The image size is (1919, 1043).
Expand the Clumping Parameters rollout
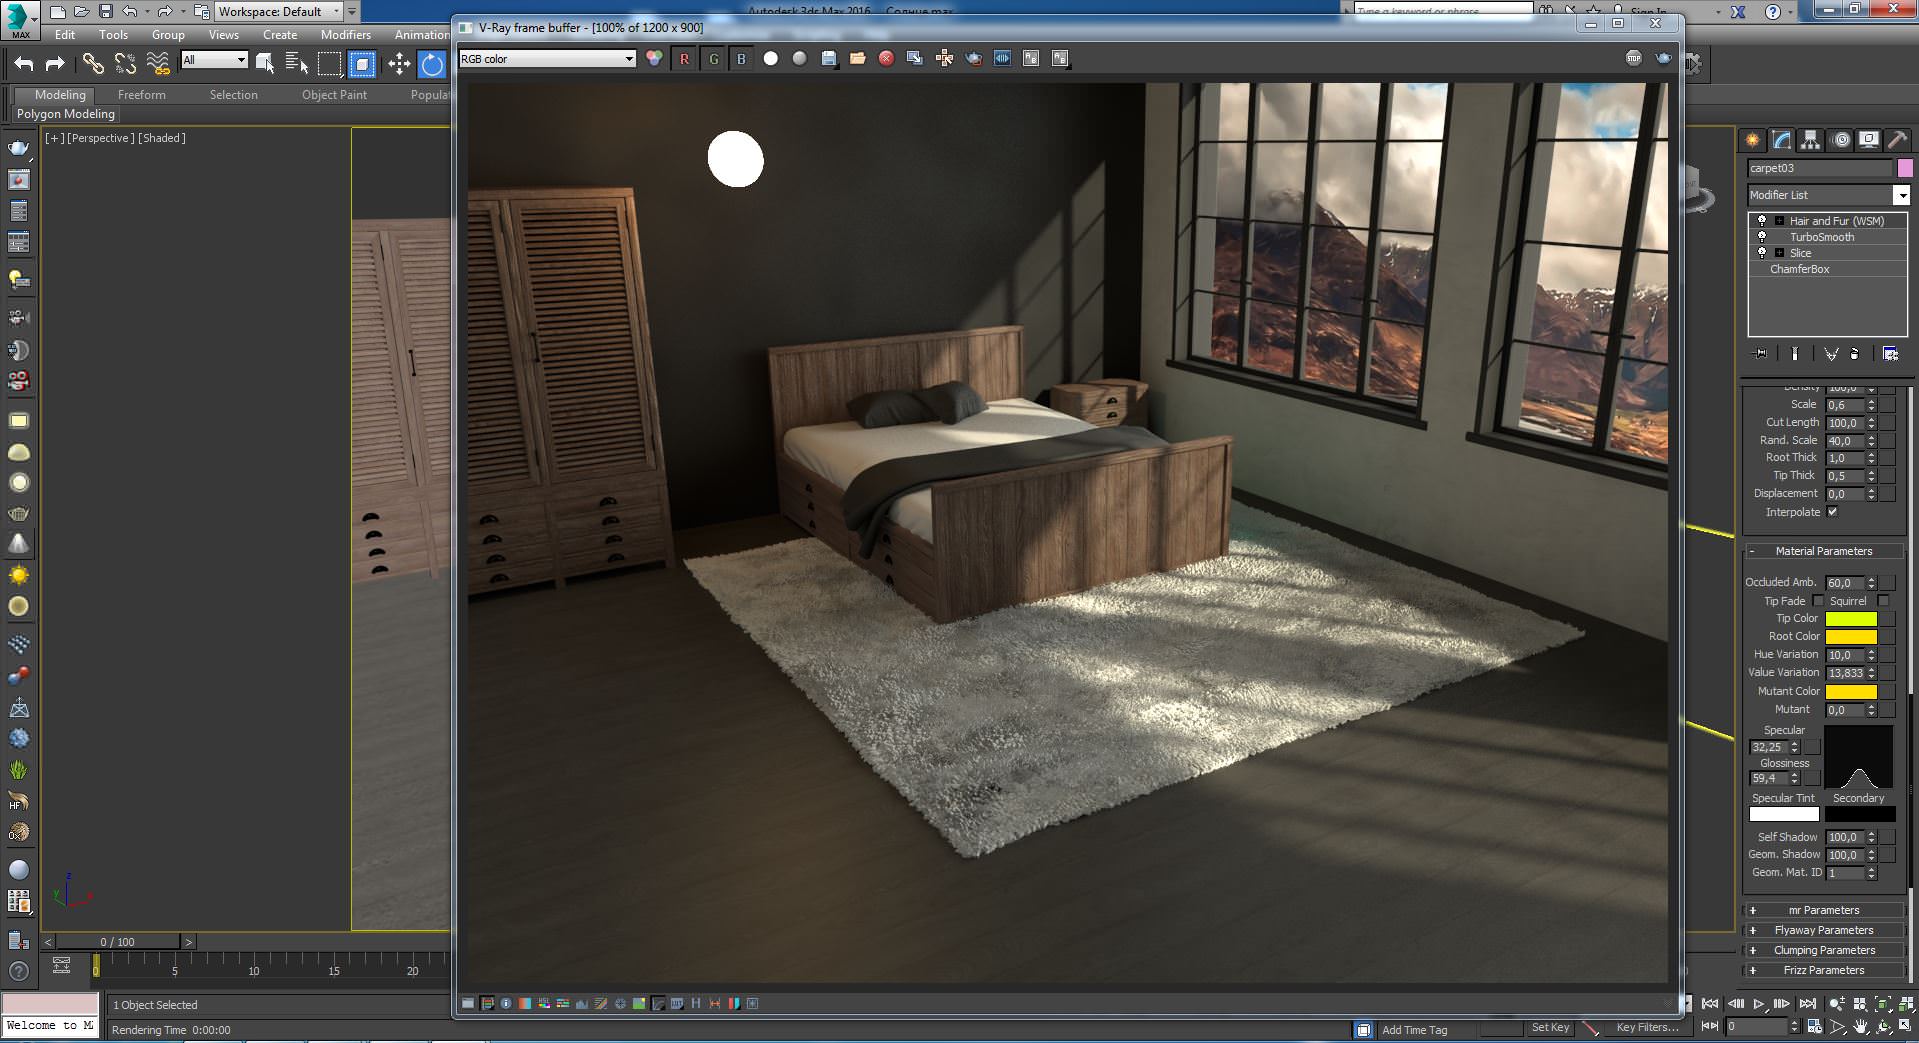[1824, 950]
